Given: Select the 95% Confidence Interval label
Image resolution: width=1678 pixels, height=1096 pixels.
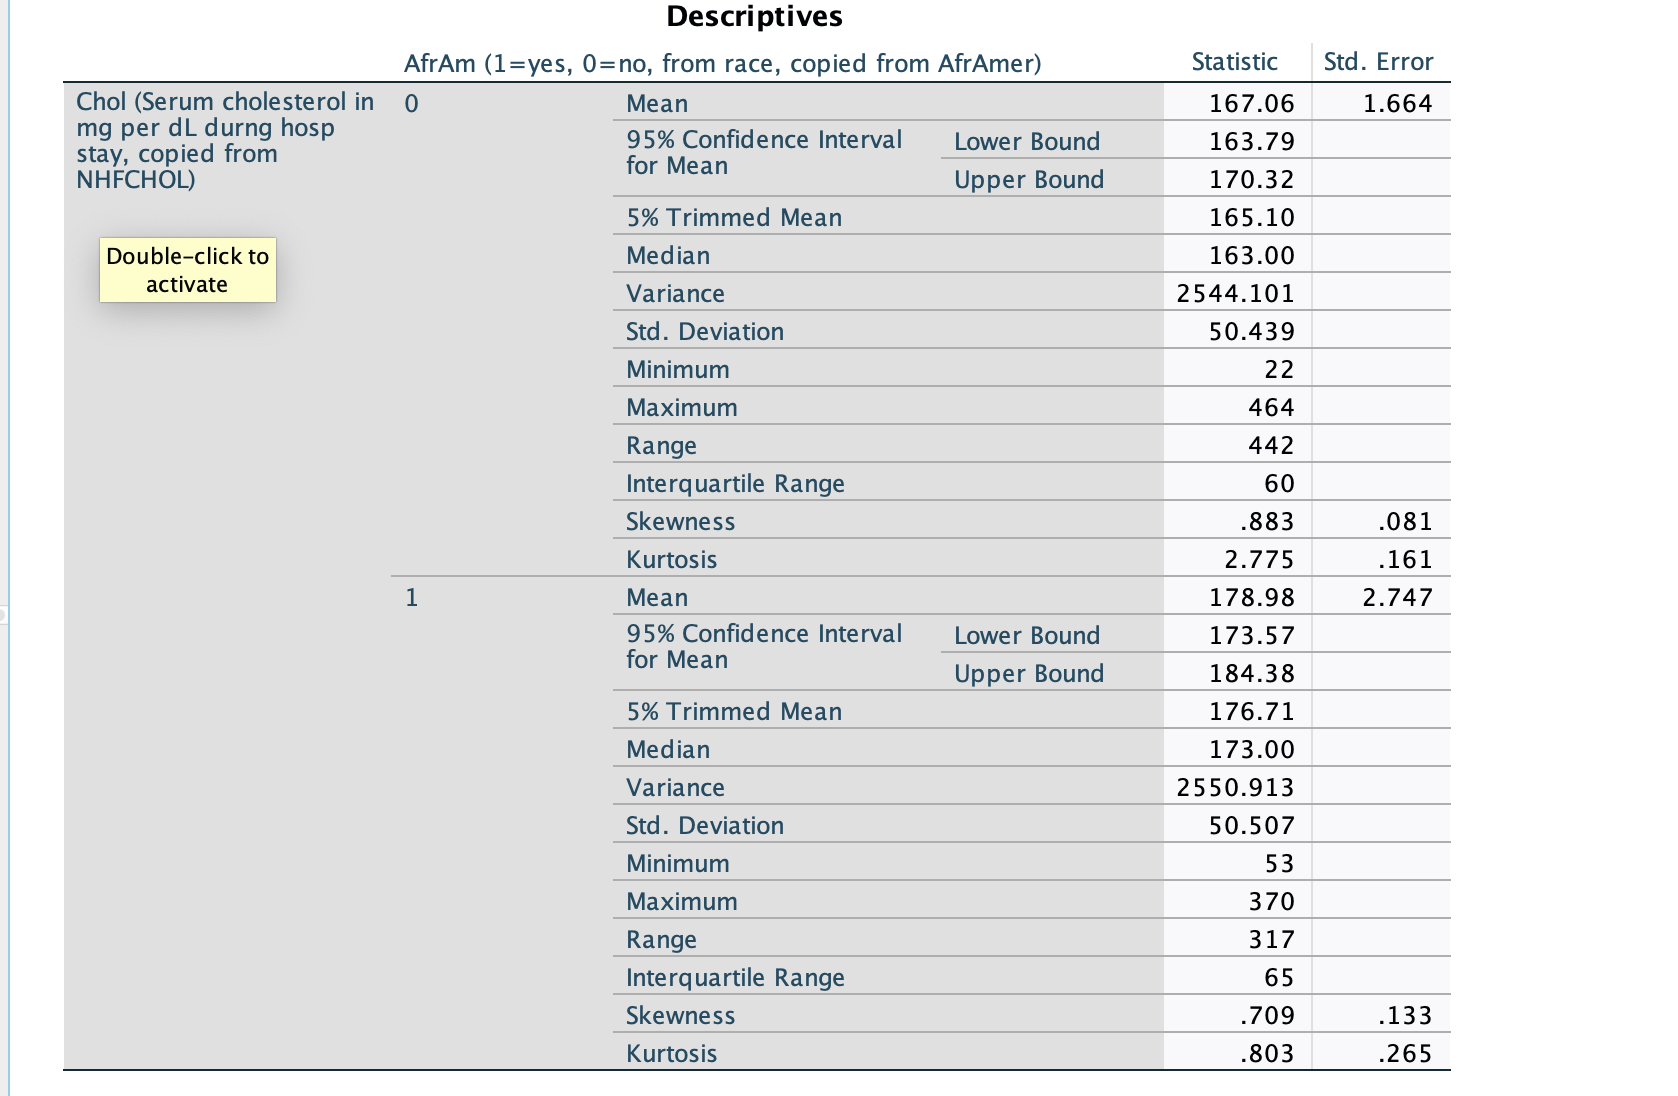Looking at the screenshot, I should tap(764, 152).
